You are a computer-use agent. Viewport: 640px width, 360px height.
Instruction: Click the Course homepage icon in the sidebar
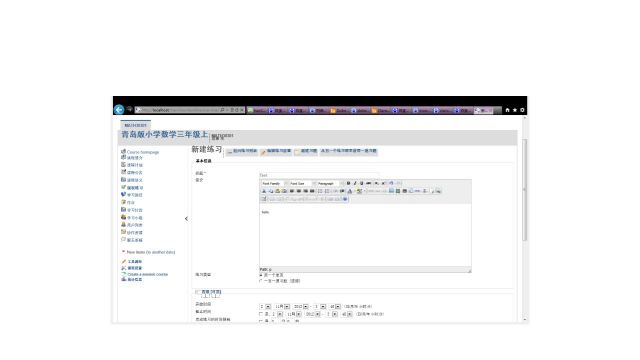coord(123,151)
